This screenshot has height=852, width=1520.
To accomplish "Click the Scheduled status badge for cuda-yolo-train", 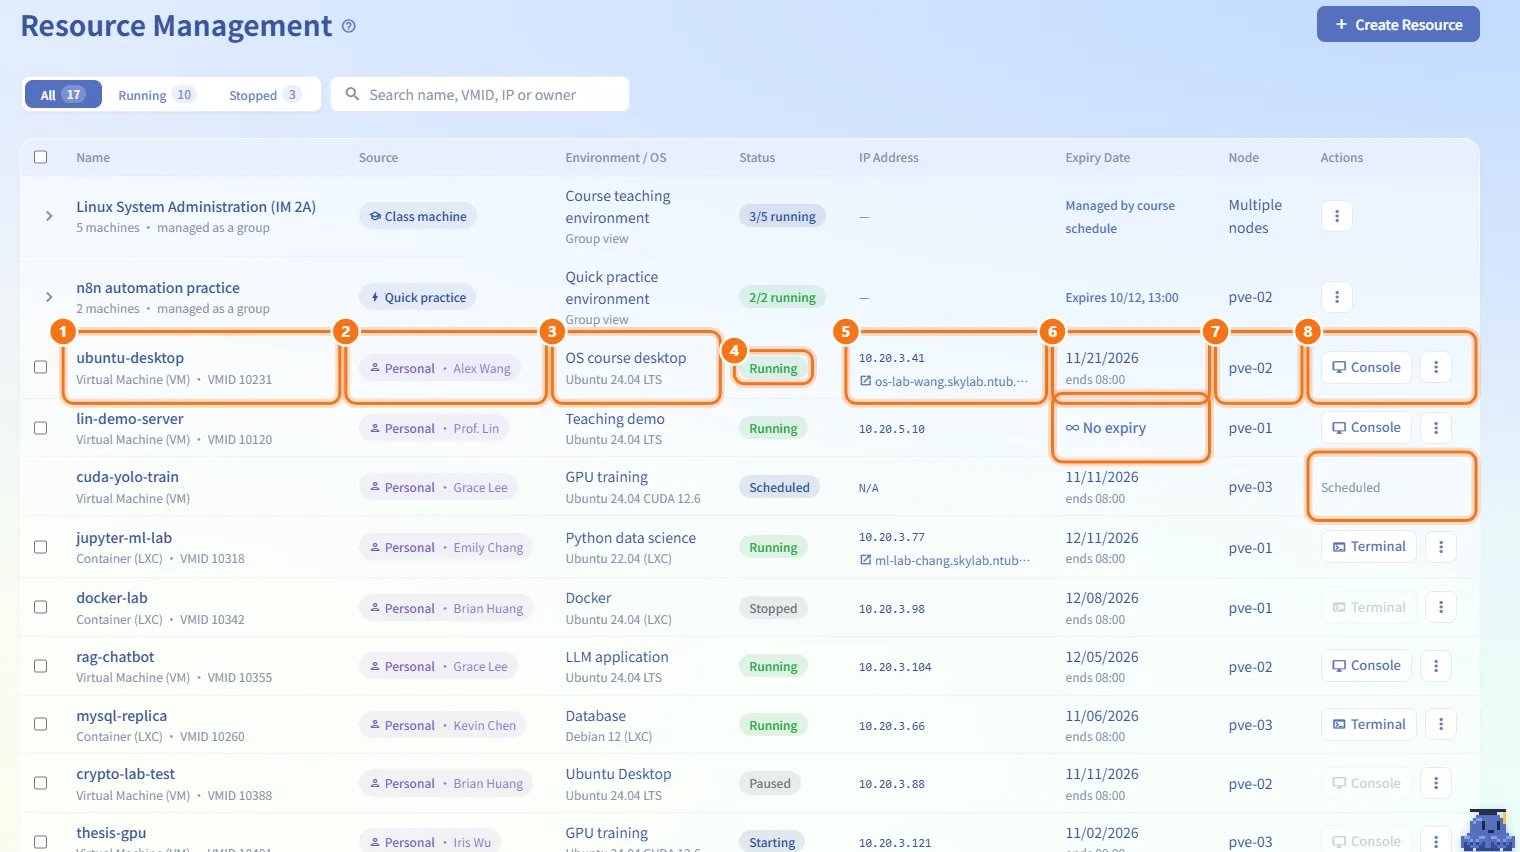I will 780,487.
